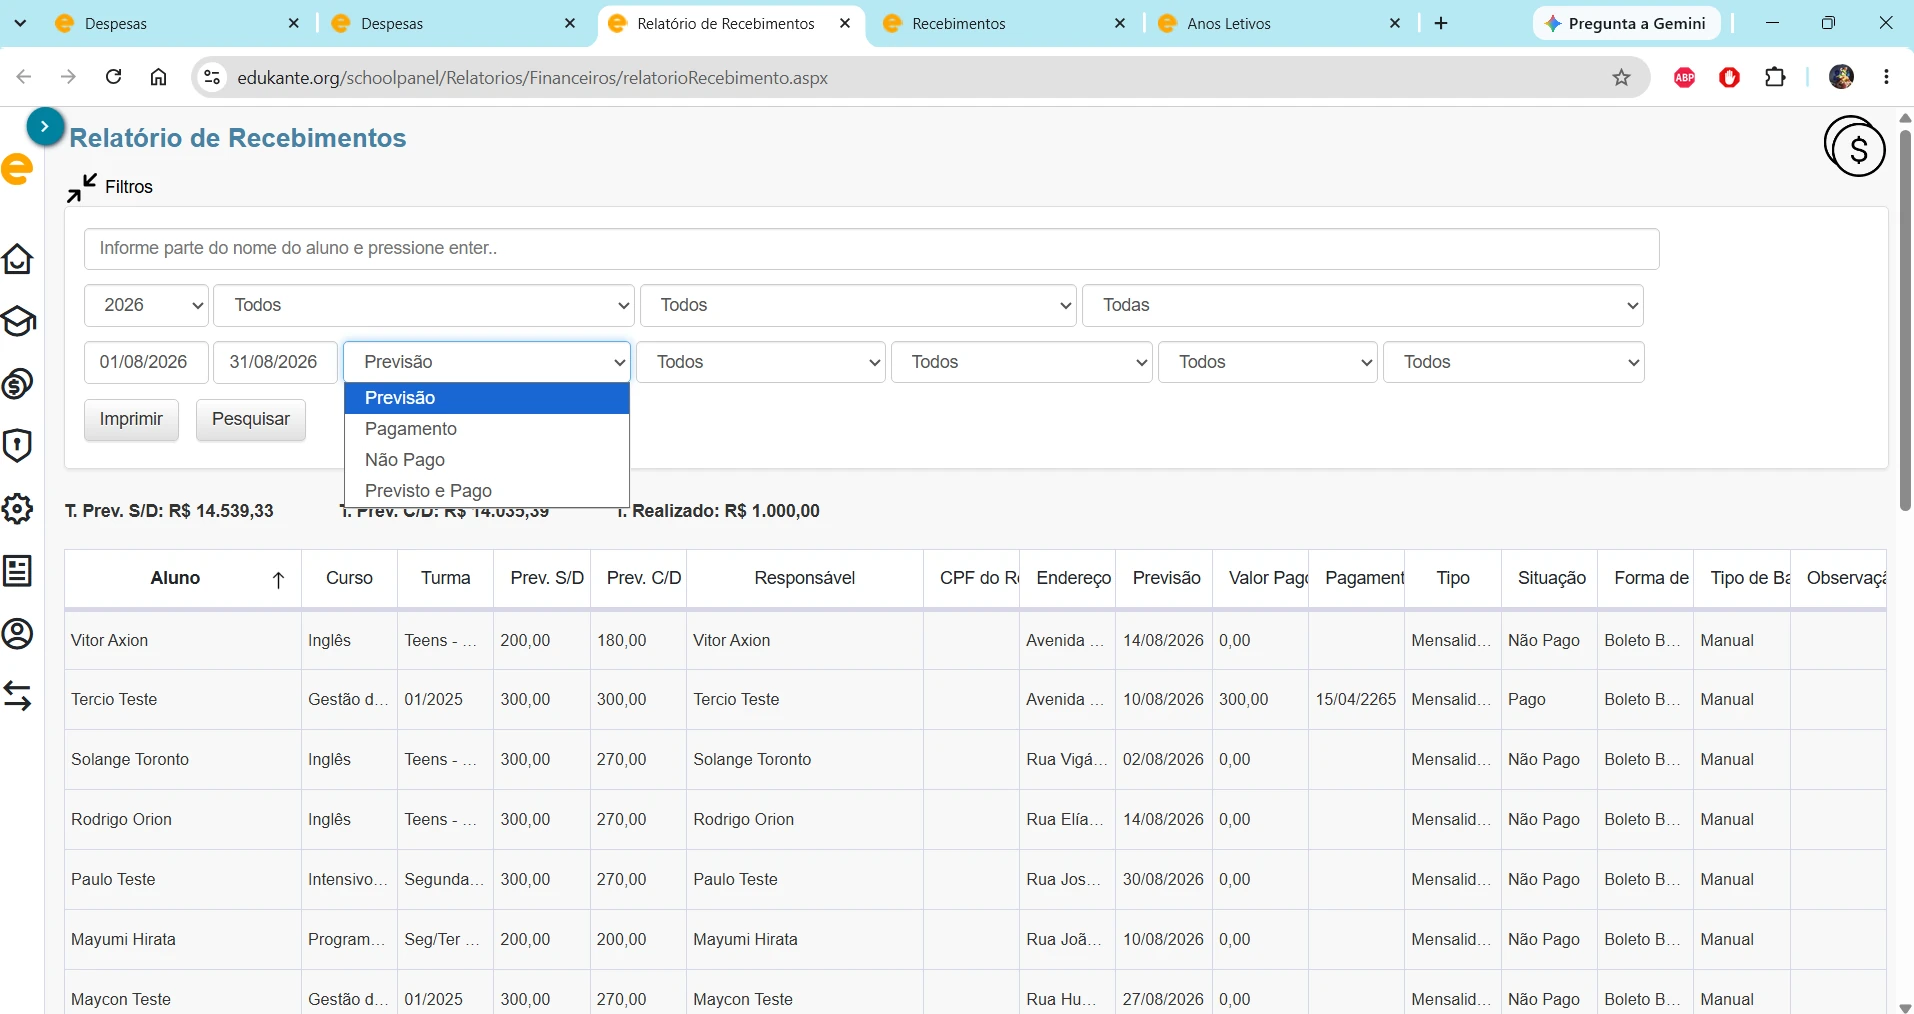Open the Todas dropdown in the first filter row
1914x1014 pixels.
click(1363, 305)
